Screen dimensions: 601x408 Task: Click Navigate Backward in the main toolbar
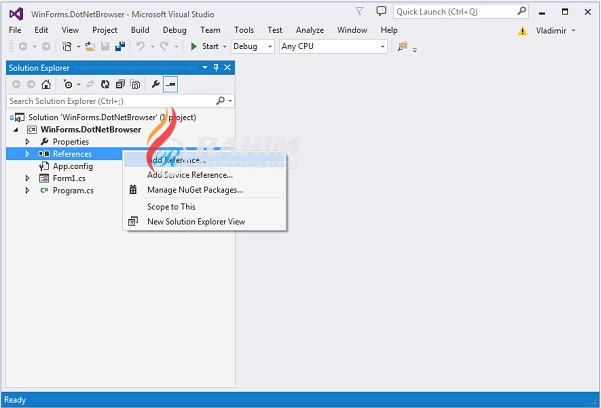pos(23,46)
